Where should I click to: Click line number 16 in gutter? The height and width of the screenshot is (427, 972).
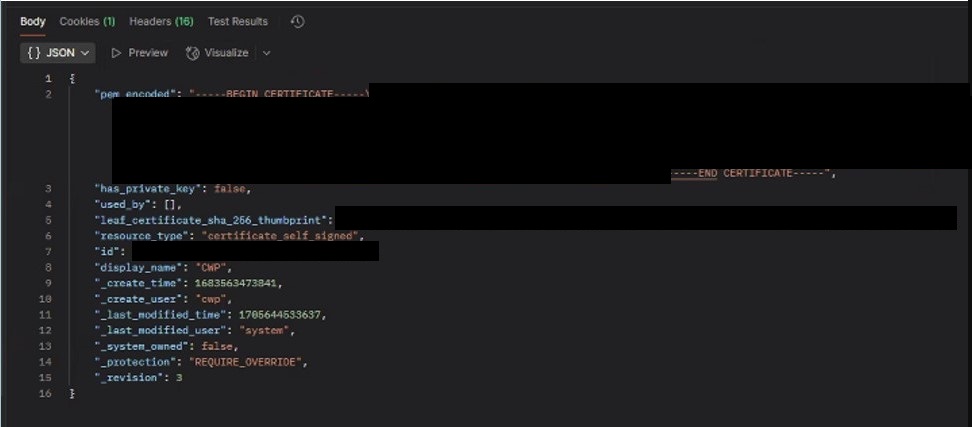tap(46, 394)
